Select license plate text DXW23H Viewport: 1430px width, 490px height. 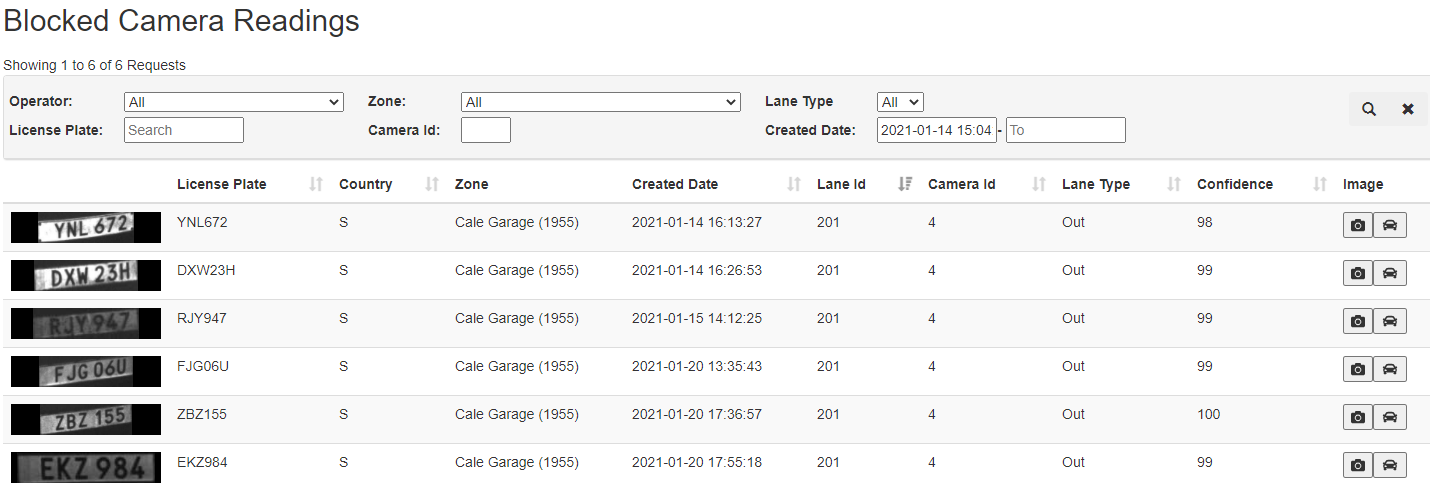tap(206, 270)
